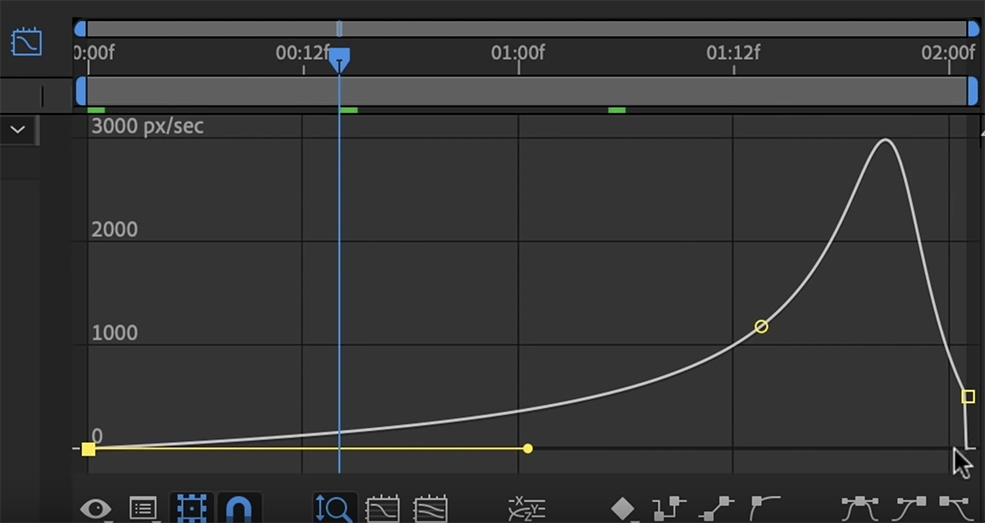
Task: Toggle the snap magnet button
Action: (x=239, y=509)
